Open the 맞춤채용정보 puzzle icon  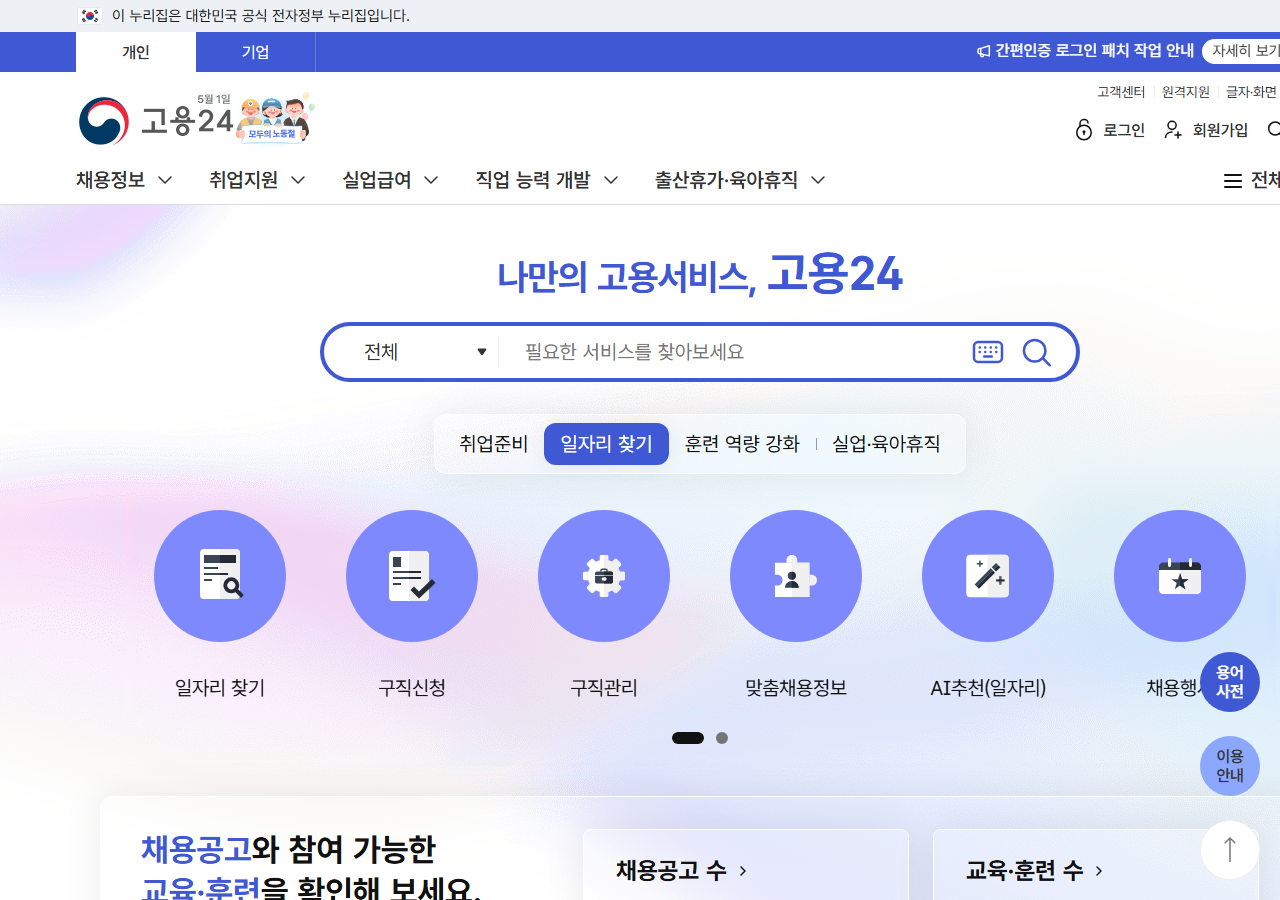[x=796, y=576]
